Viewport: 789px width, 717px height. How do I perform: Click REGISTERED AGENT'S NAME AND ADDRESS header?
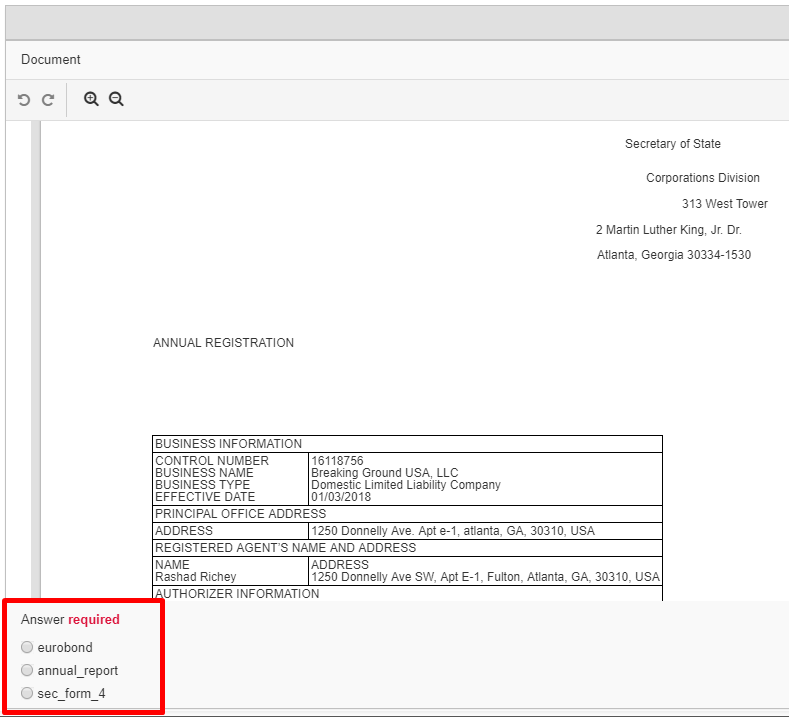(407, 548)
